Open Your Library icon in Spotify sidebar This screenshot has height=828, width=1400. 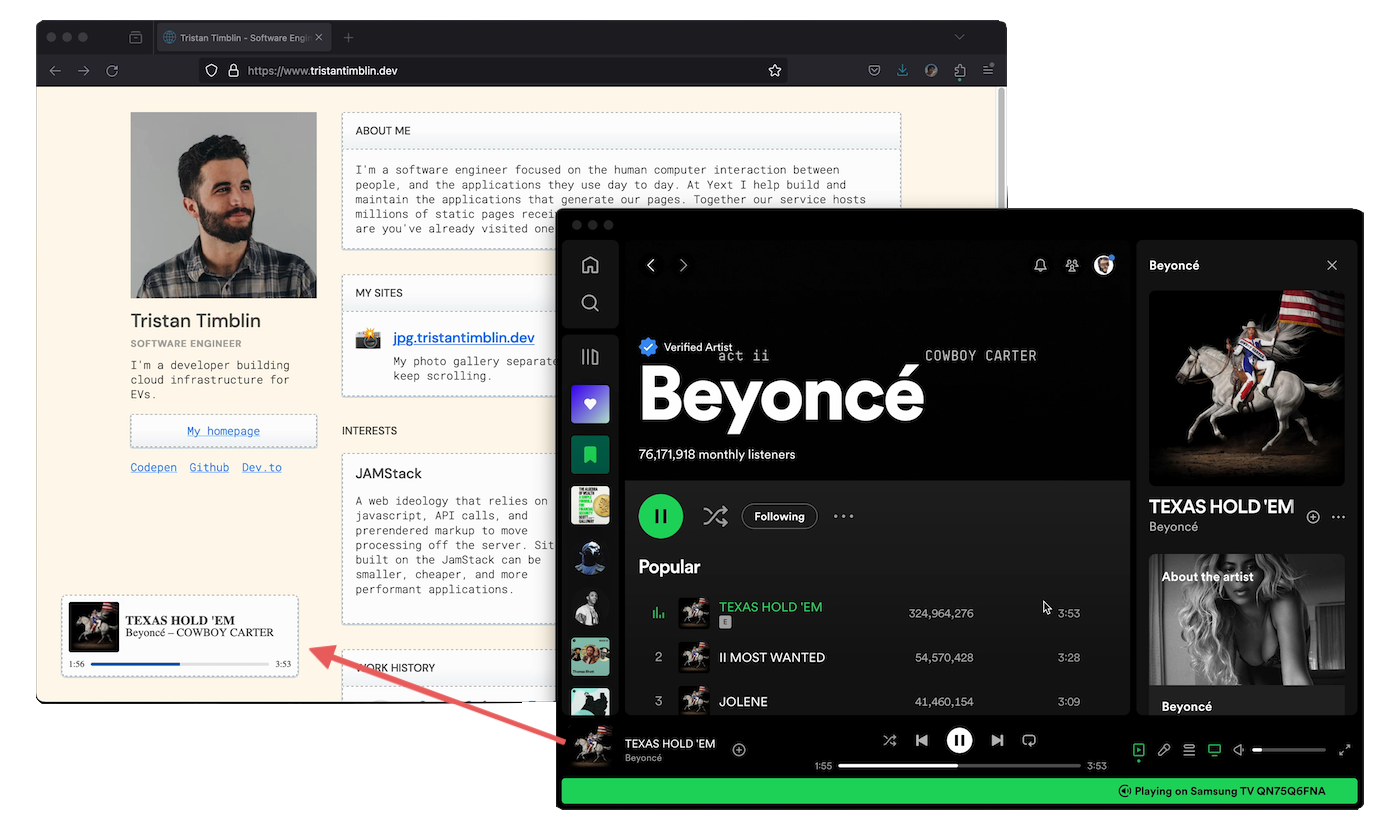(590, 357)
